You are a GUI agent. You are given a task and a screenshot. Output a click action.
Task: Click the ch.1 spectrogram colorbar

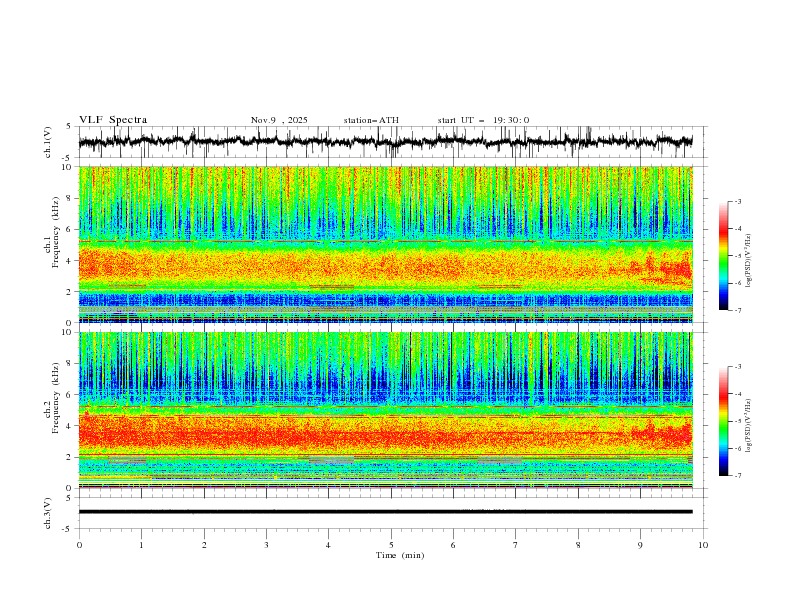(x=723, y=256)
